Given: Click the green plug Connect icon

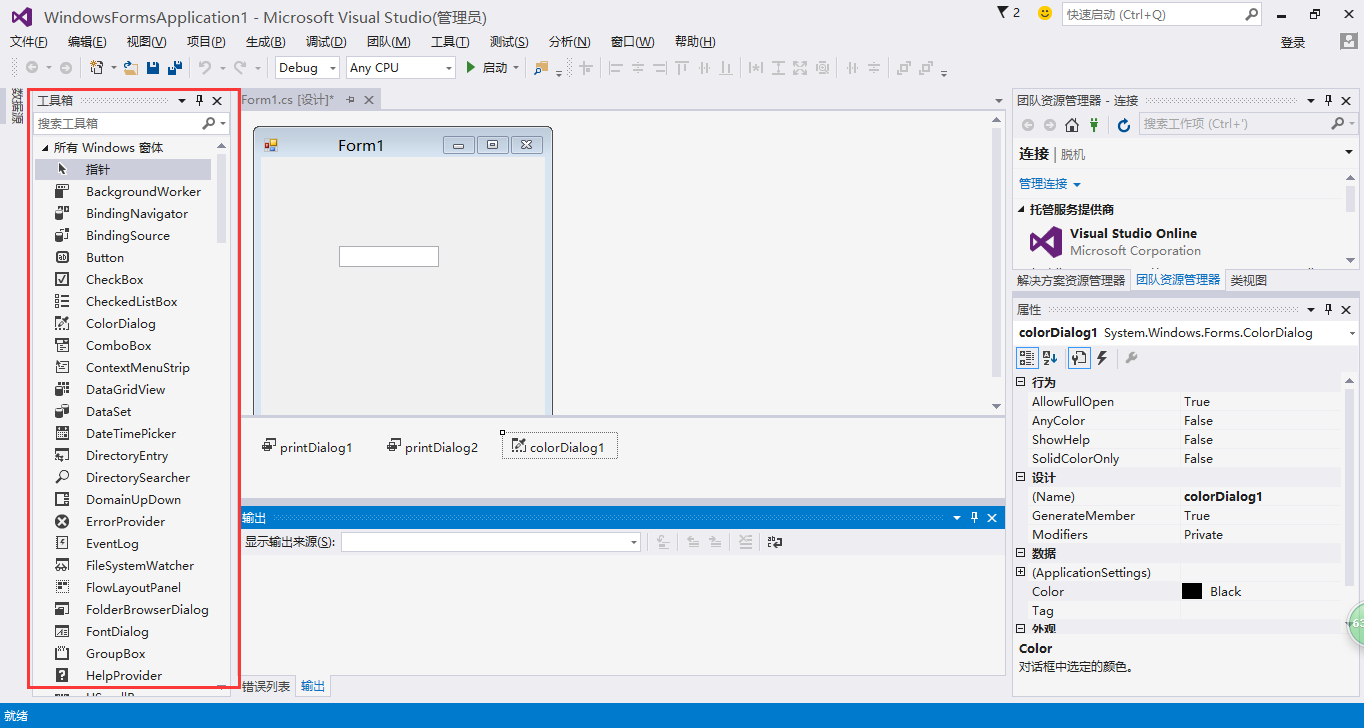Looking at the screenshot, I should tap(1095, 125).
